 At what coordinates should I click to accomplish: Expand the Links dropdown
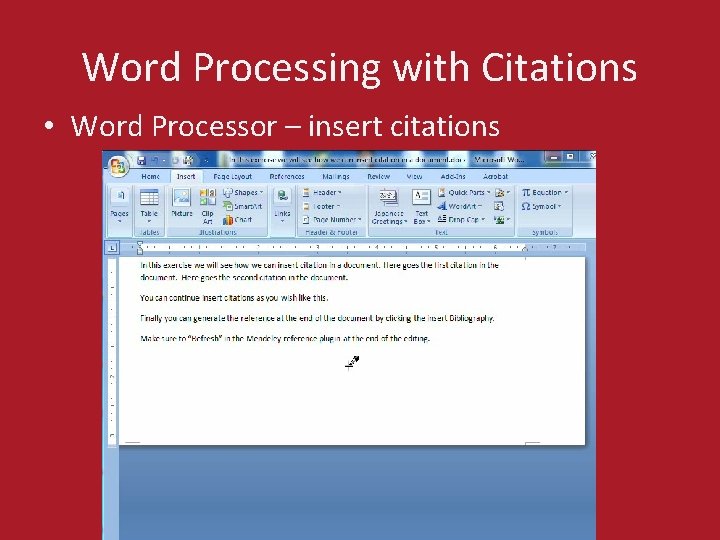[x=282, y=206]
